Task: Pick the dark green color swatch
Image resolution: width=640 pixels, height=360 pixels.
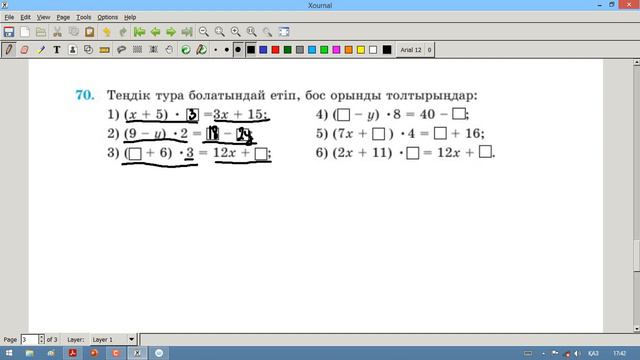Action: [x=288, y=50]
